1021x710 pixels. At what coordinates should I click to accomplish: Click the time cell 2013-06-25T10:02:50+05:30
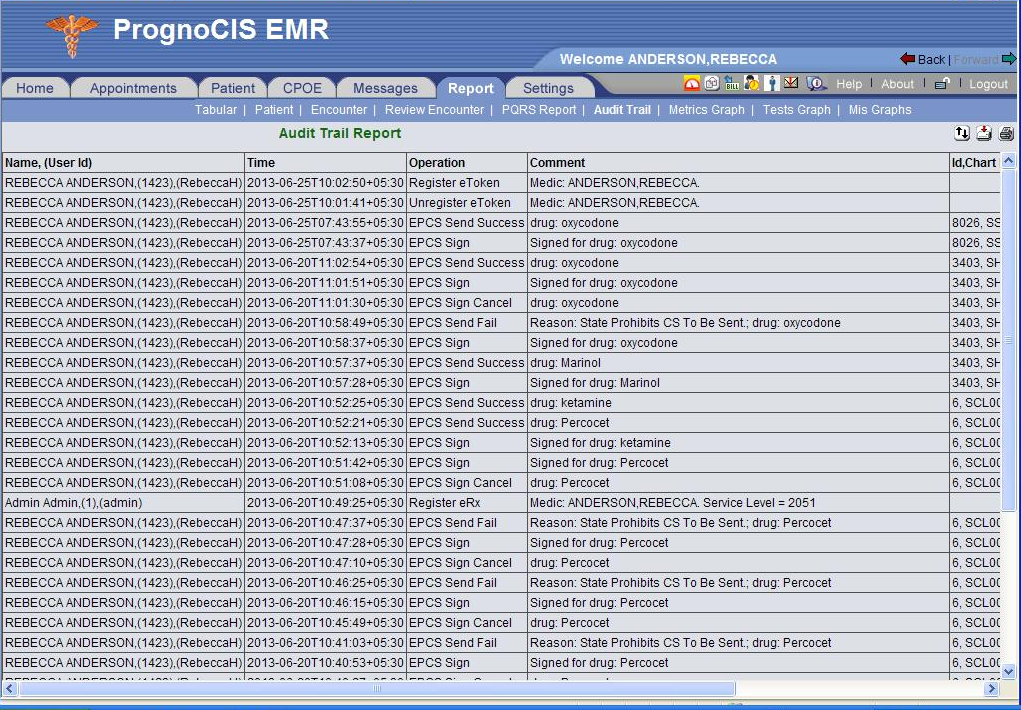coord(326,182)
